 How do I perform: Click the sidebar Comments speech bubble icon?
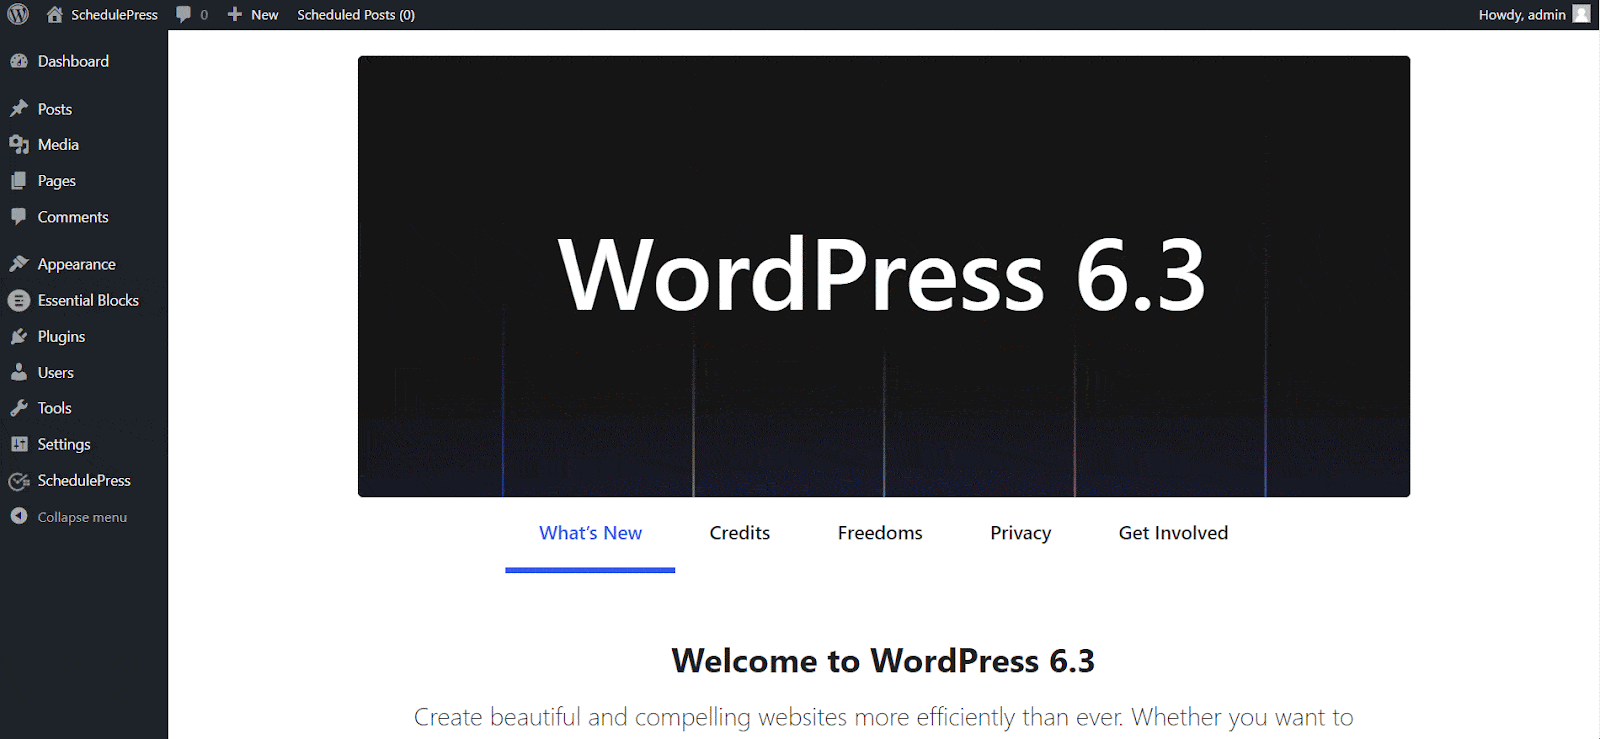[19, 217]
